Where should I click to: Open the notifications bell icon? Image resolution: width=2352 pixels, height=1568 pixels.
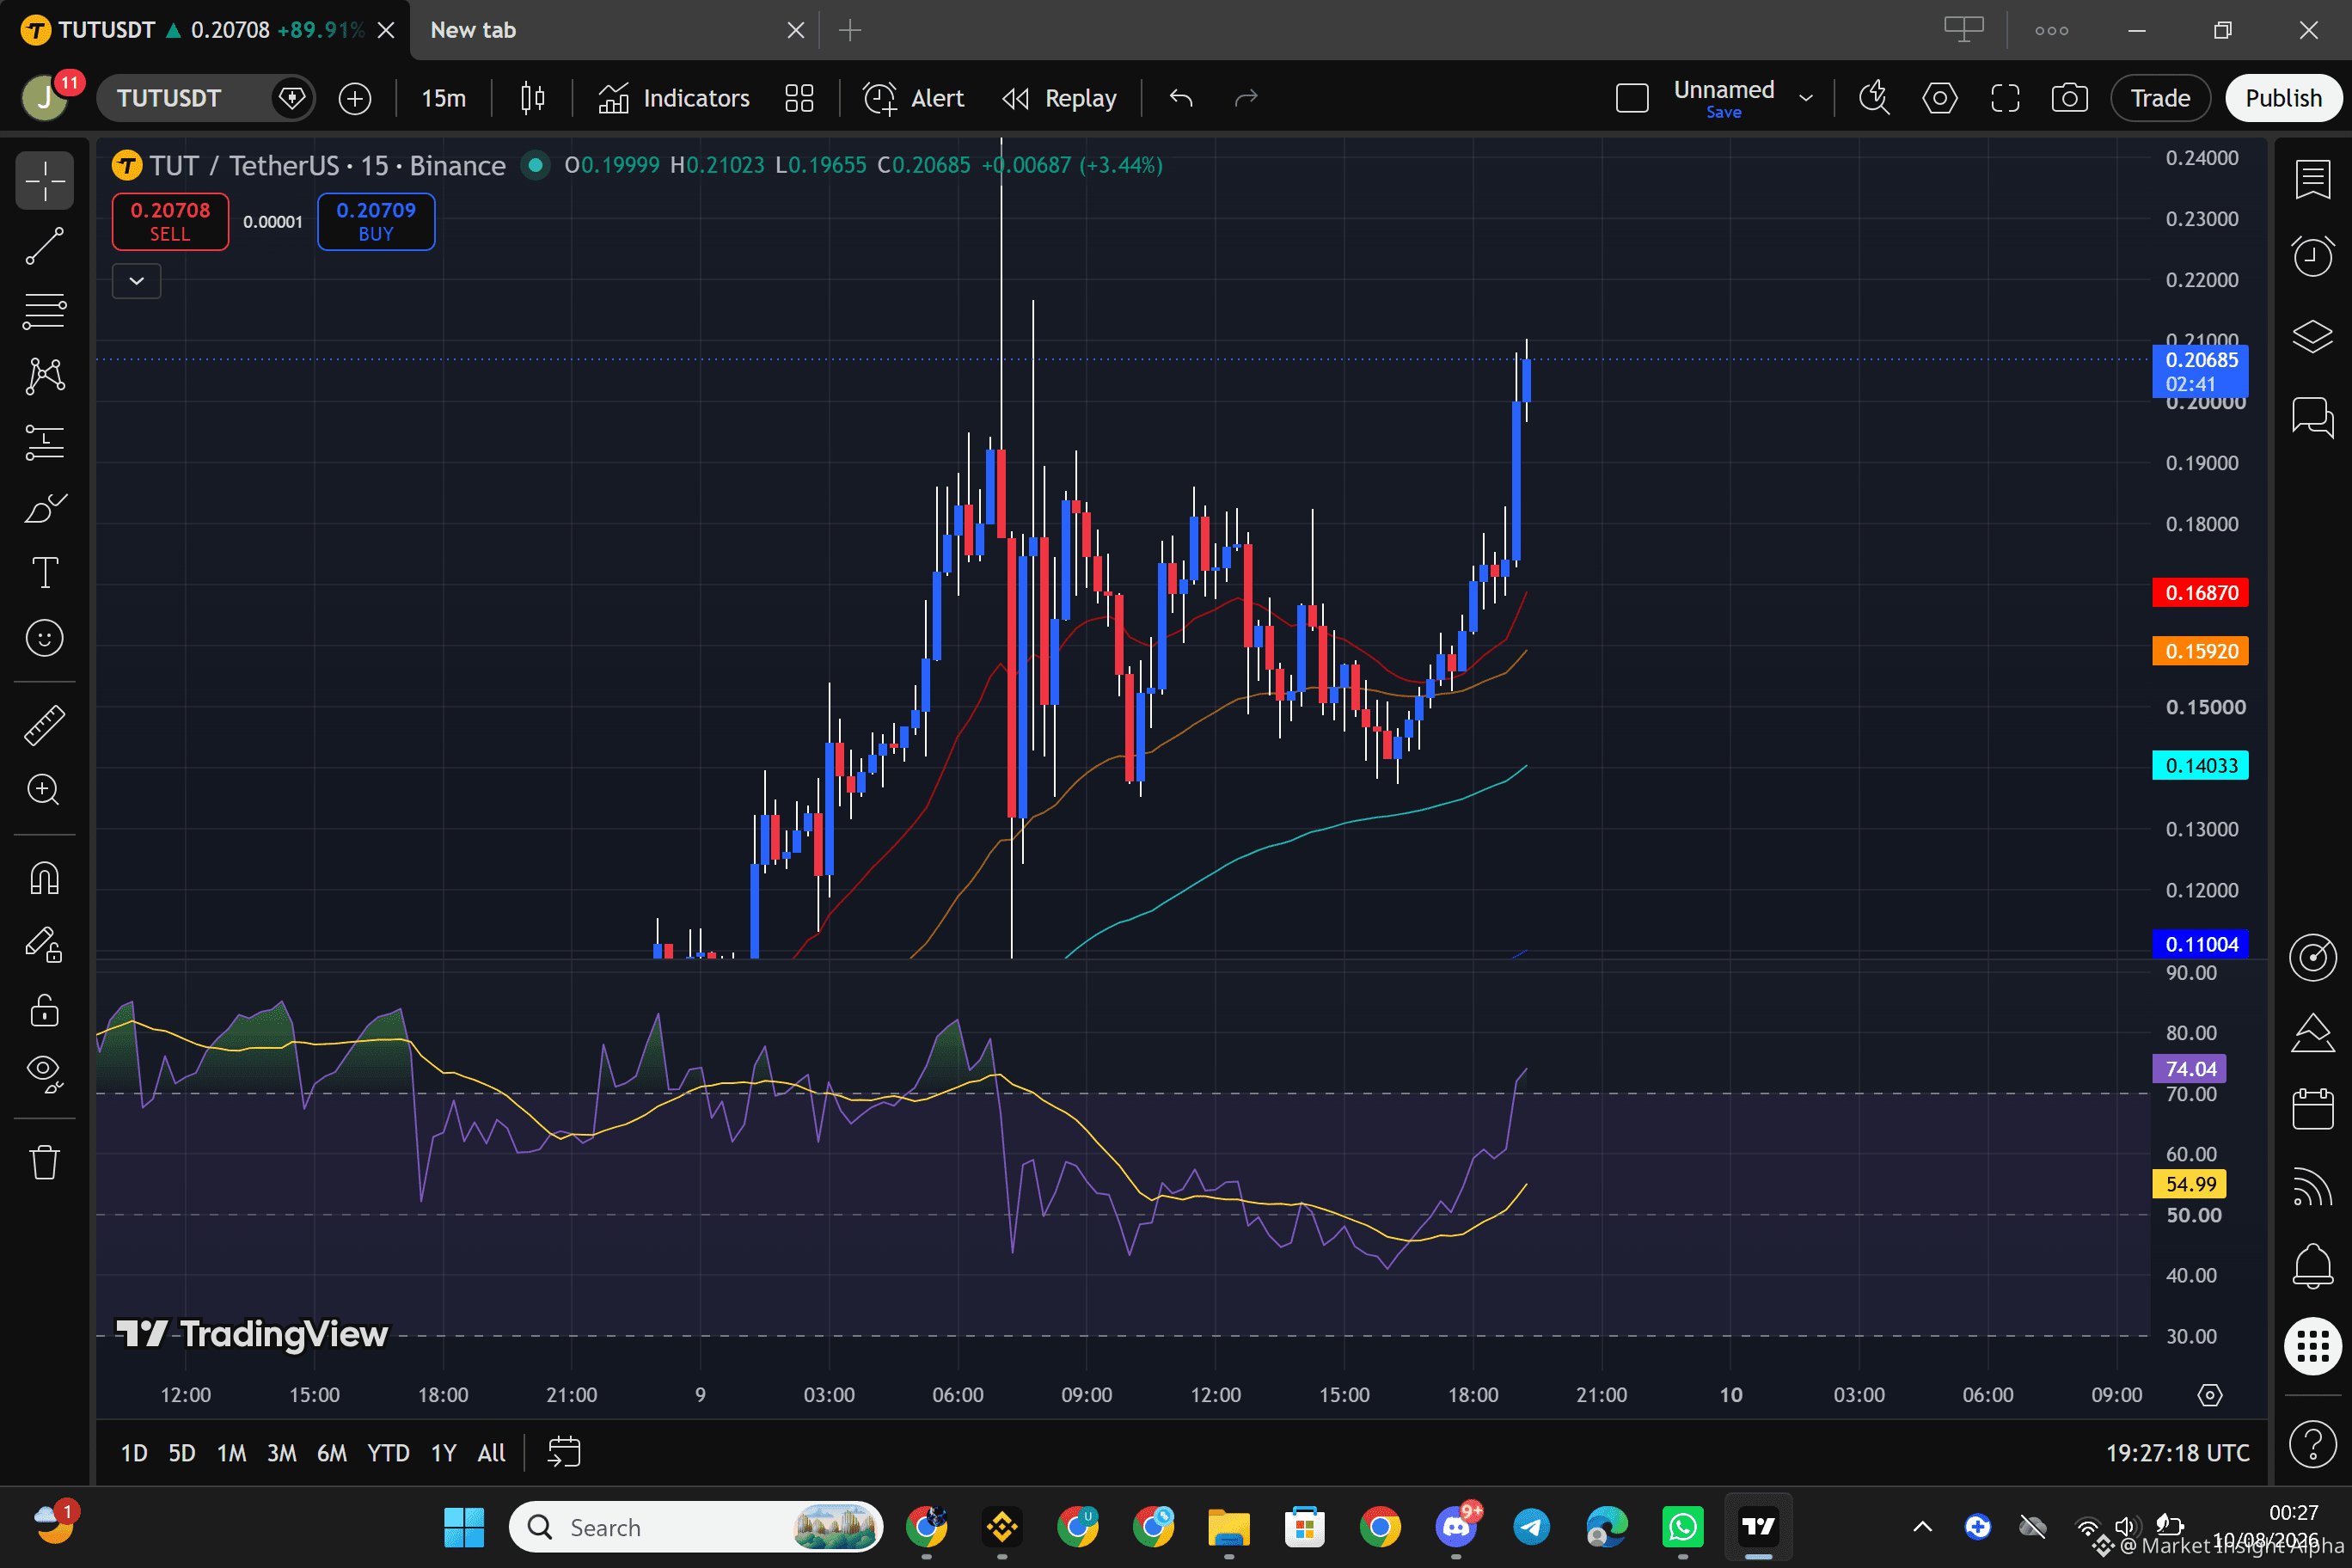pyautogui.click(x=2313, y=1266)
